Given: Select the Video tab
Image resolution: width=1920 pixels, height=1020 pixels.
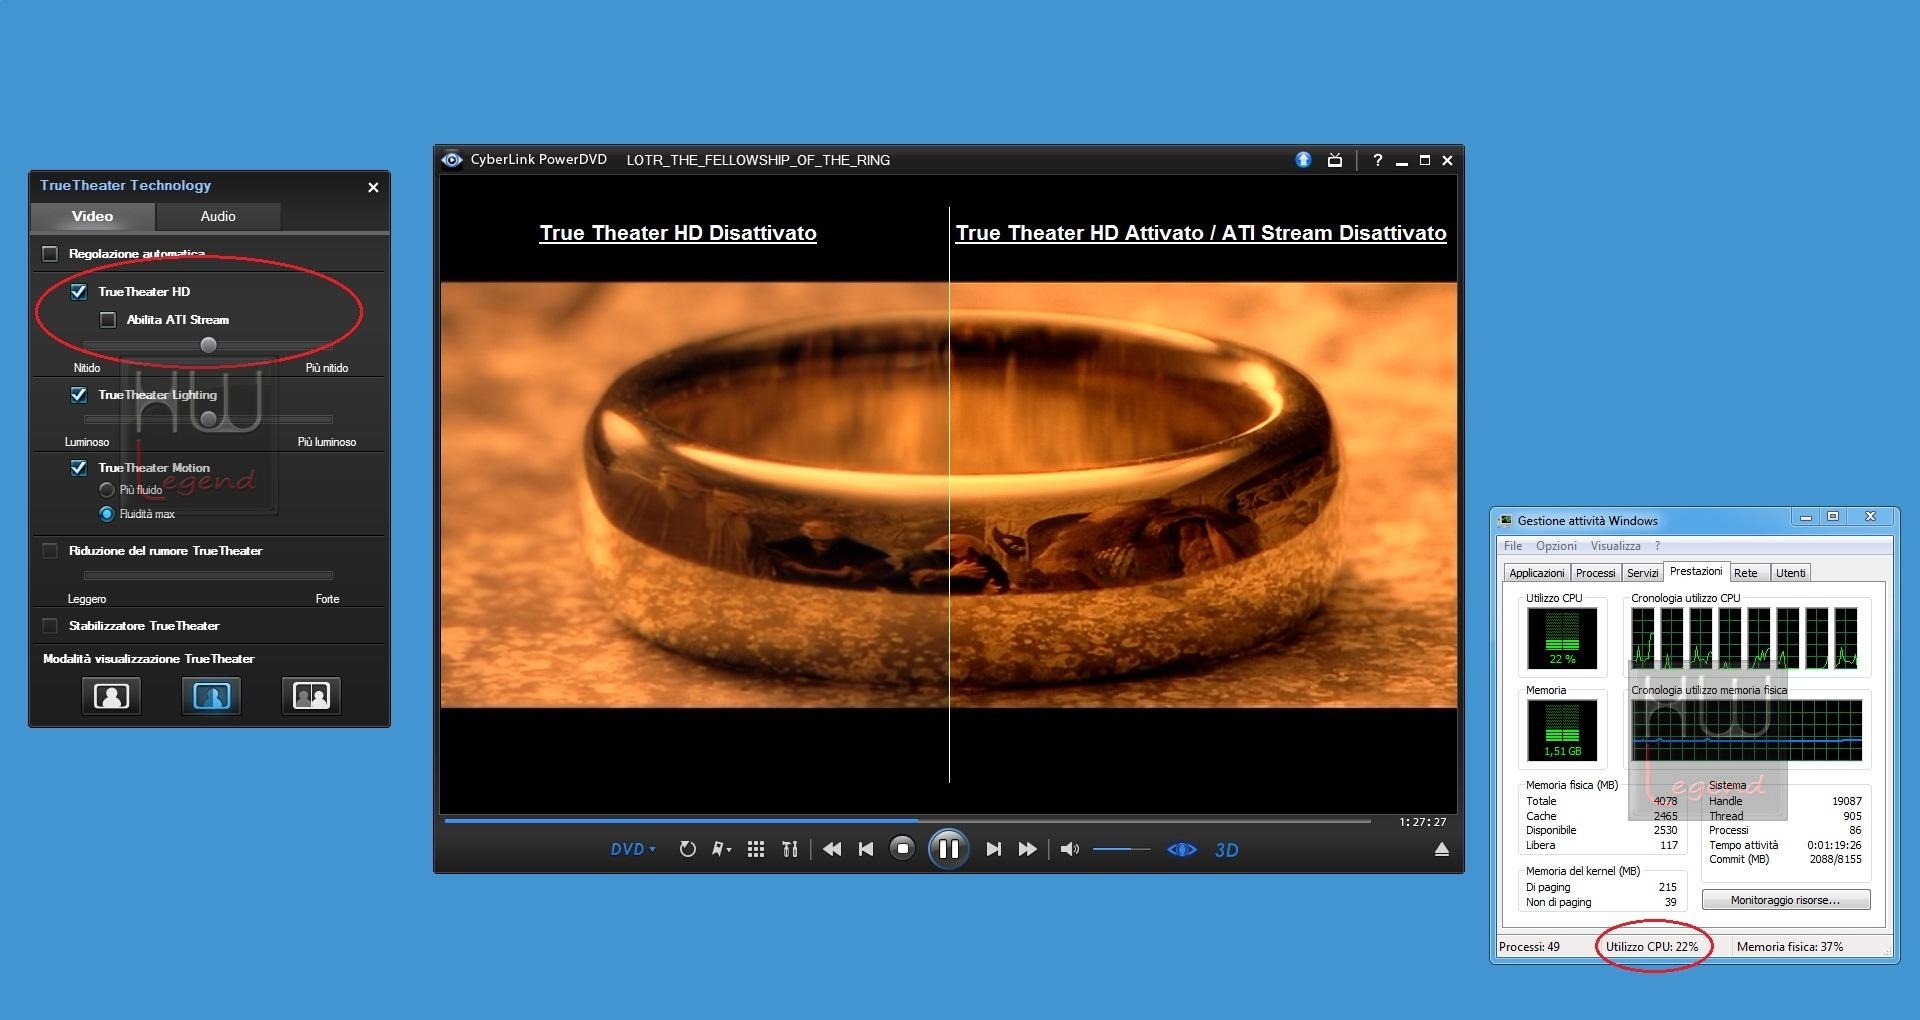Looking at the screenshot, I should tap(92, 216).
